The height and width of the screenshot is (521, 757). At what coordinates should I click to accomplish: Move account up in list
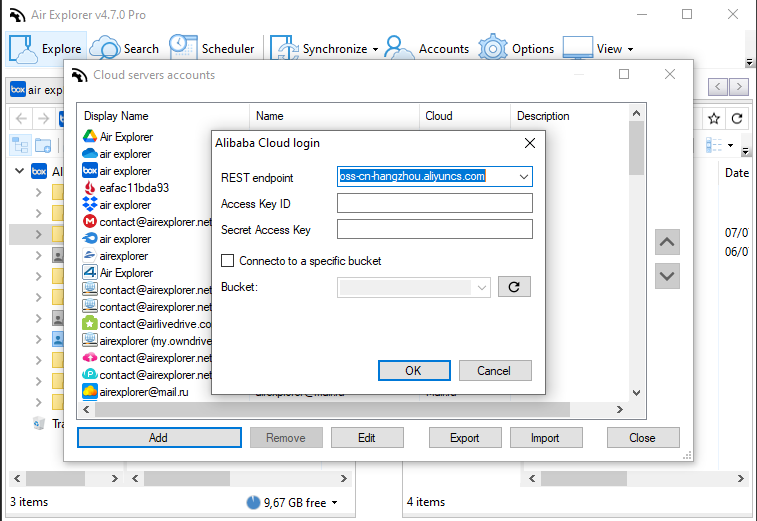(667, 242)
